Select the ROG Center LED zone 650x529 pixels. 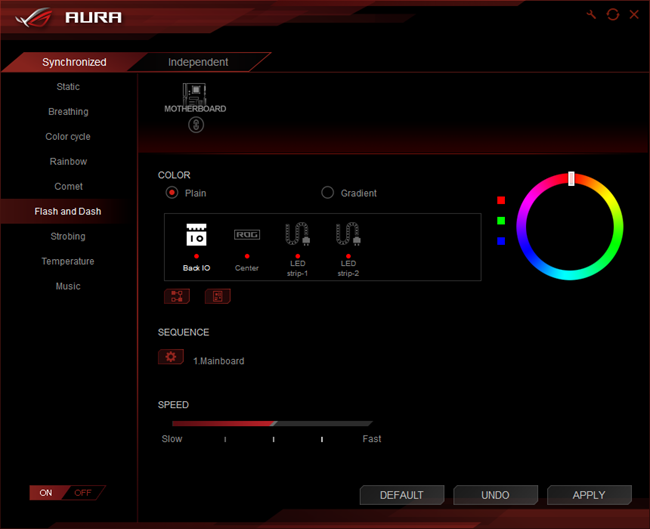(247, 250)
